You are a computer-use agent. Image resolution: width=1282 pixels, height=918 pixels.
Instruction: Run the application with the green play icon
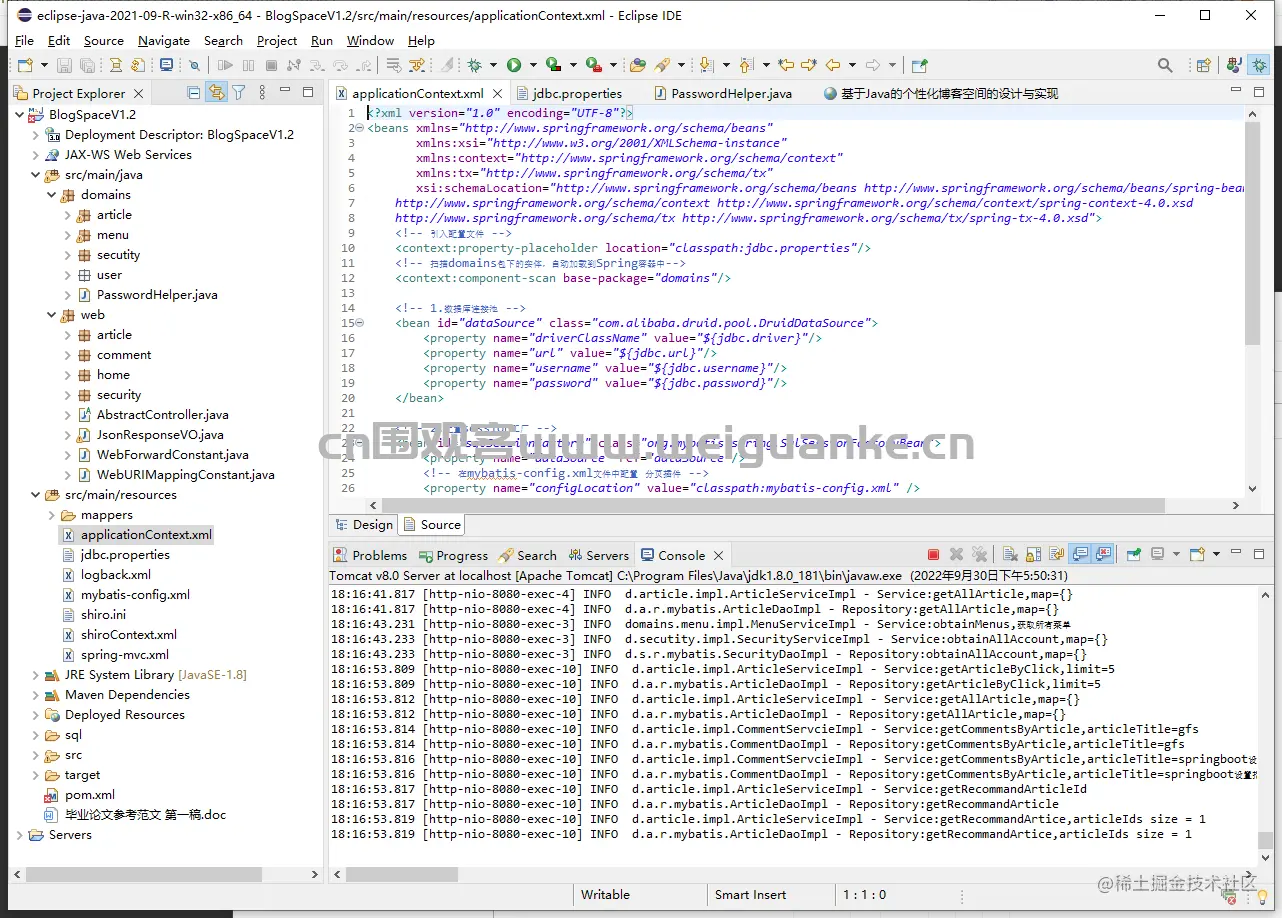pyautogui.click(x=514, y=66)
